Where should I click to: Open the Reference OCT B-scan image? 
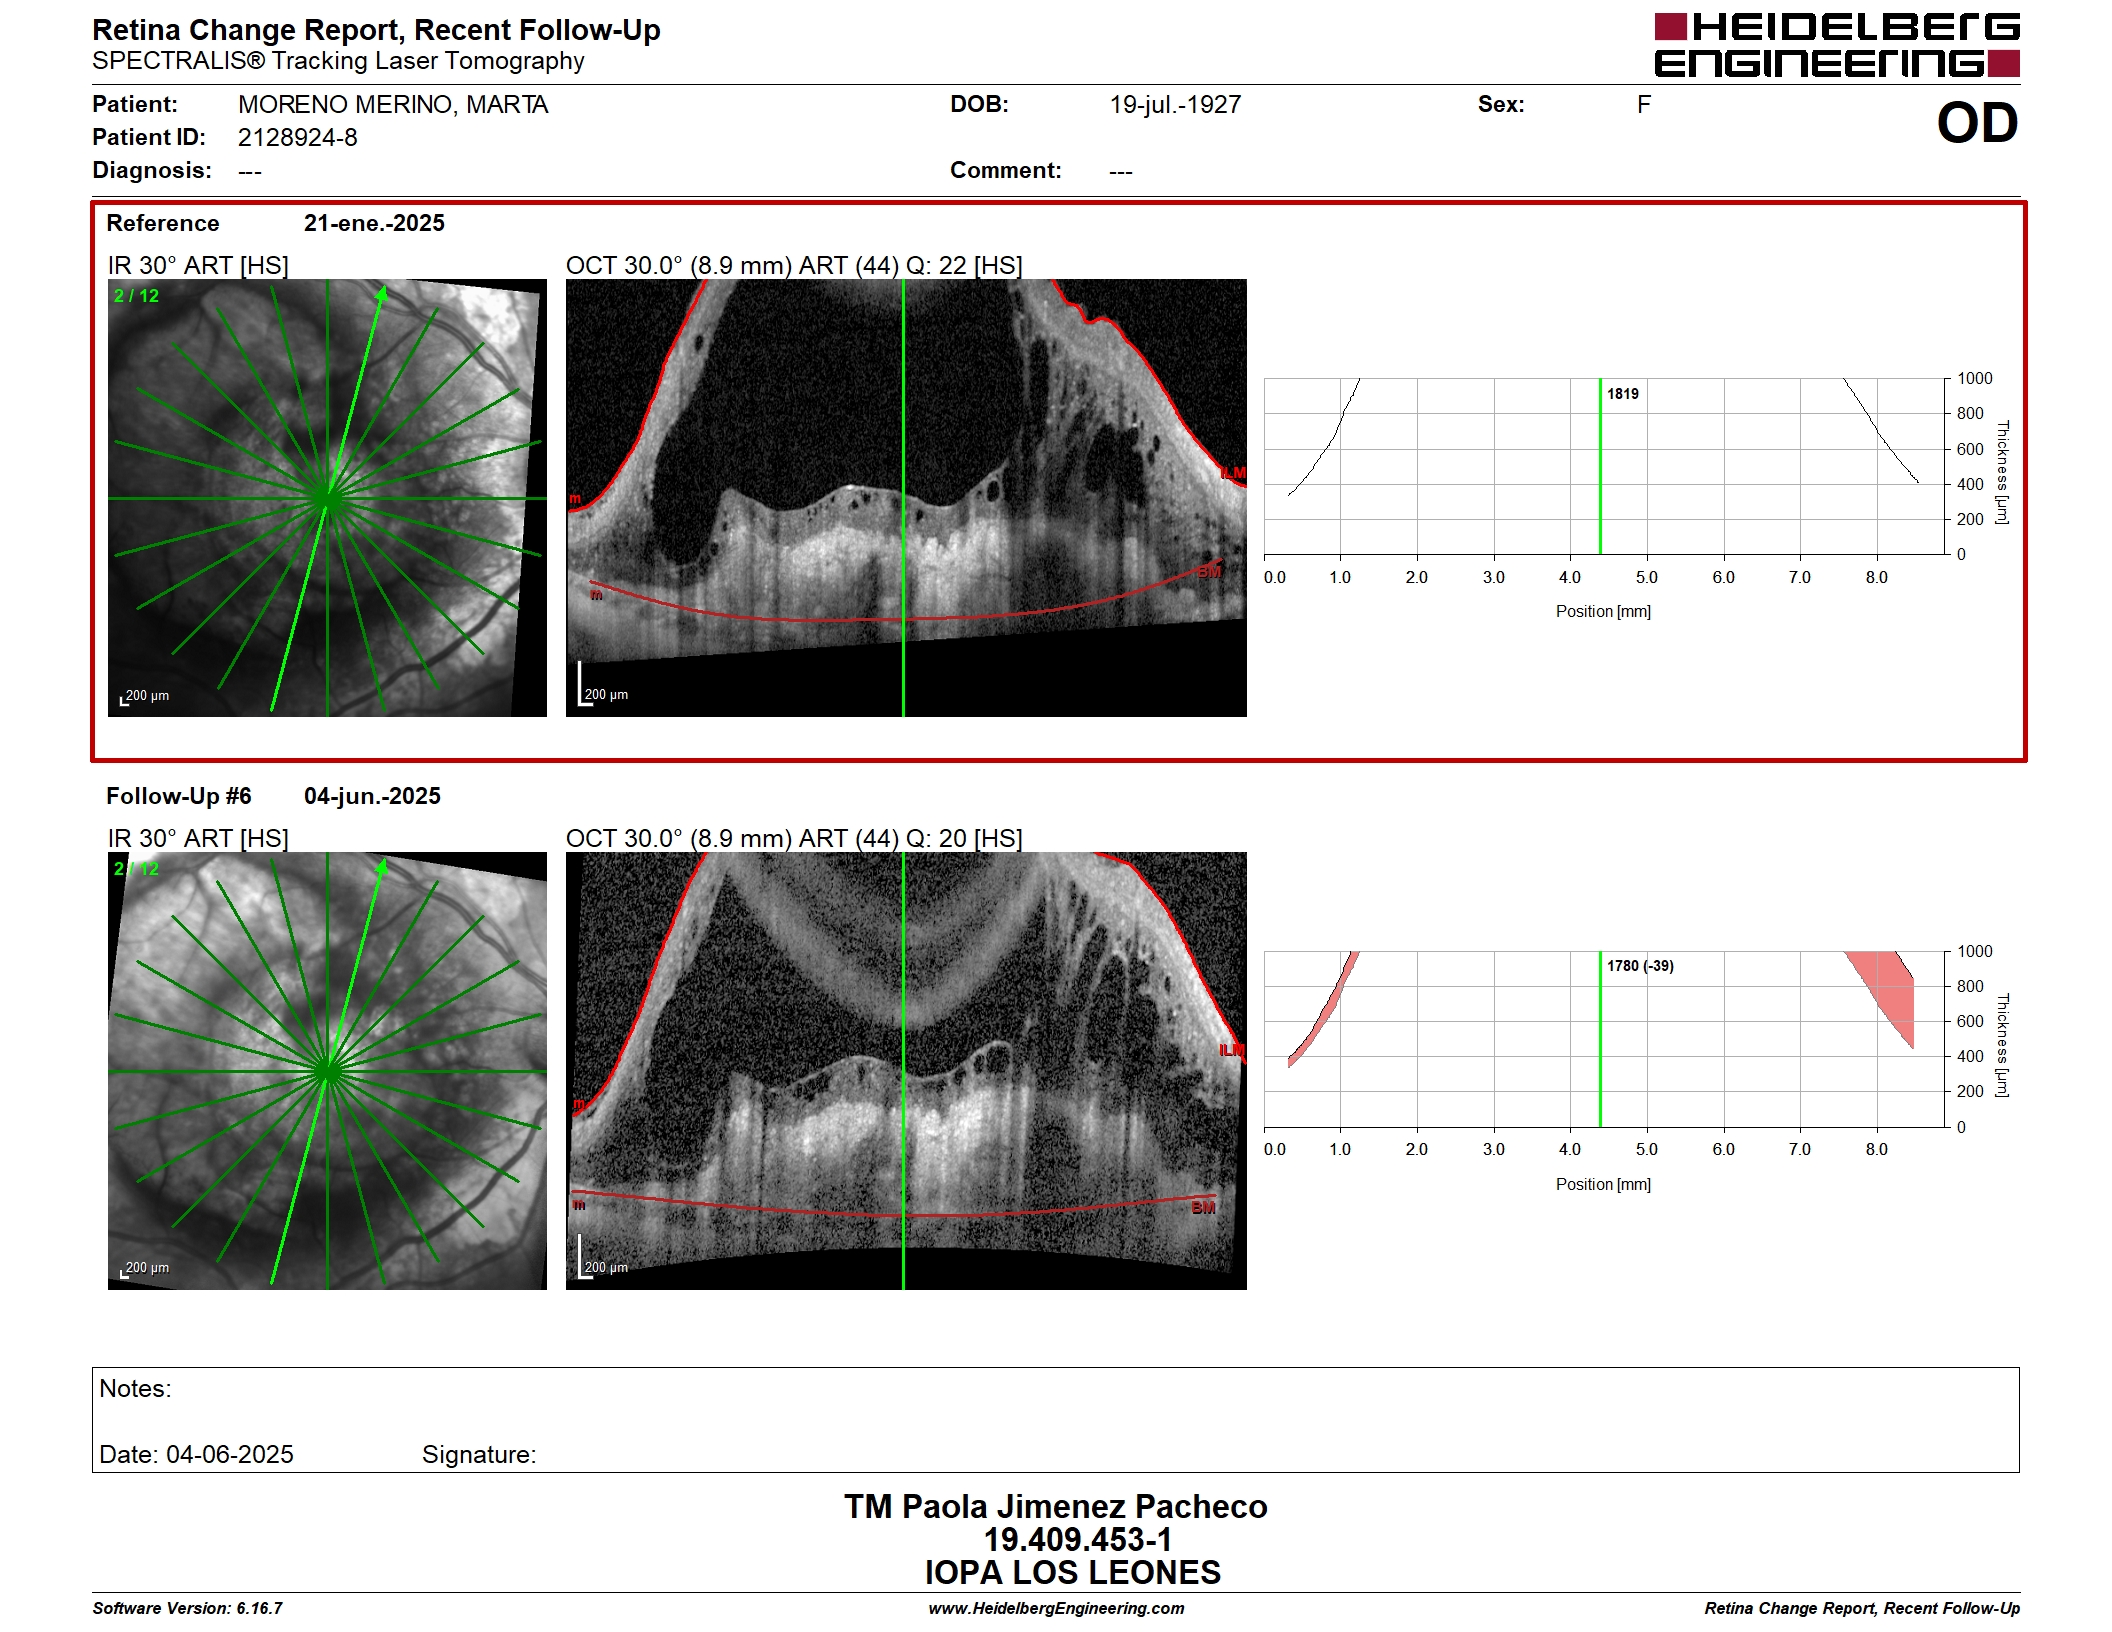click(906, 498)
